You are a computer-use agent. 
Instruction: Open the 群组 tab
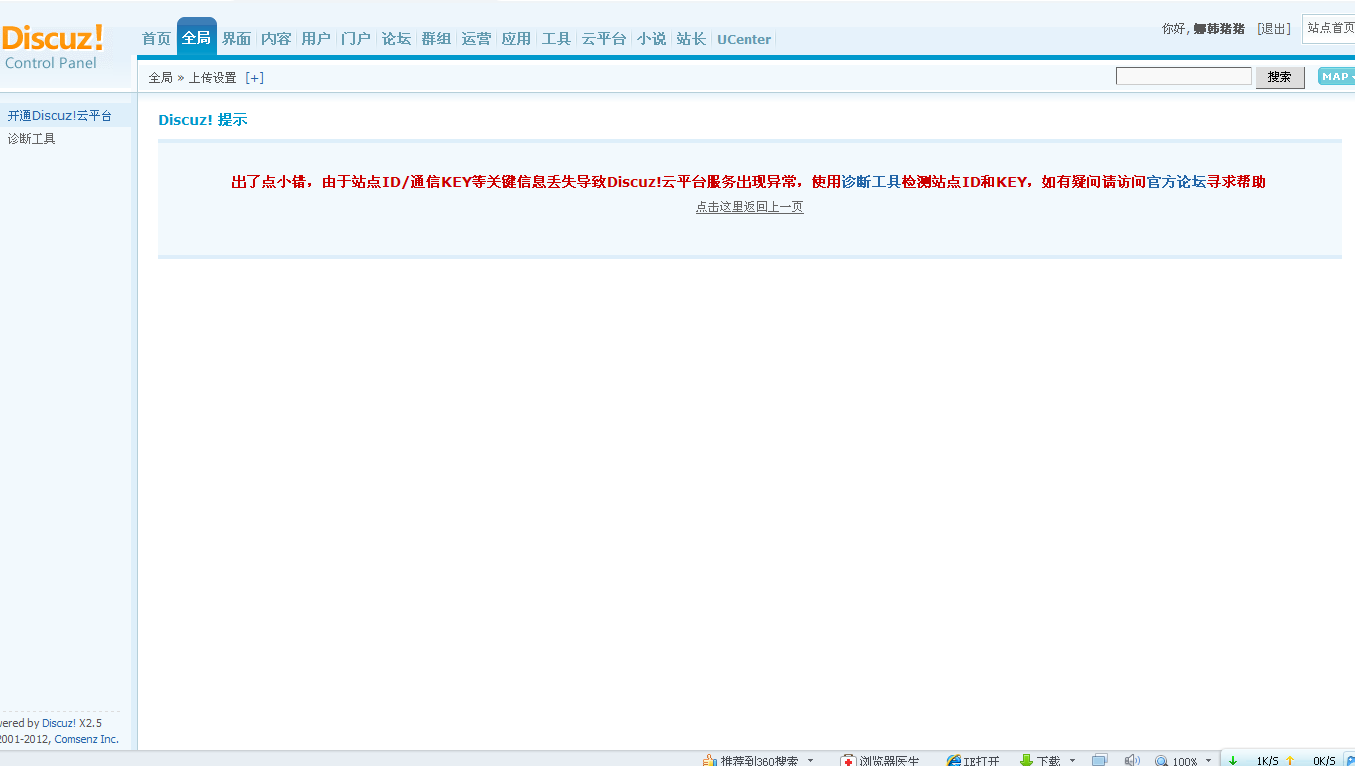click(436, 39)
